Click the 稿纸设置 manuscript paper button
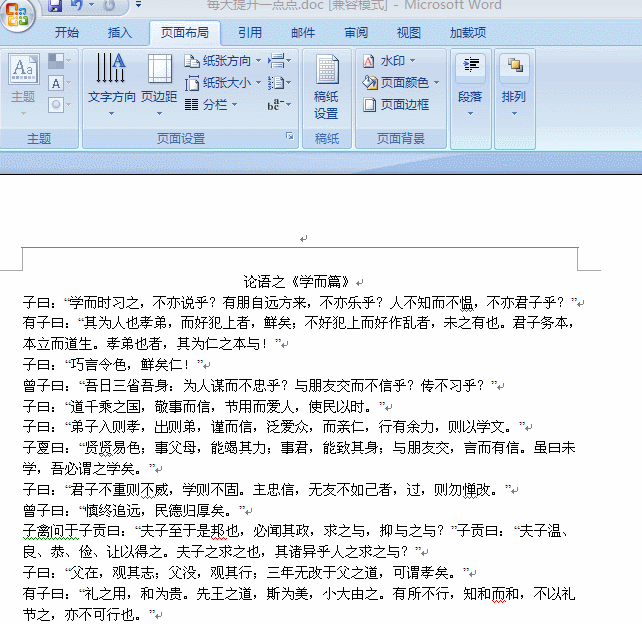The image size is (642, 624). (326, 87)
